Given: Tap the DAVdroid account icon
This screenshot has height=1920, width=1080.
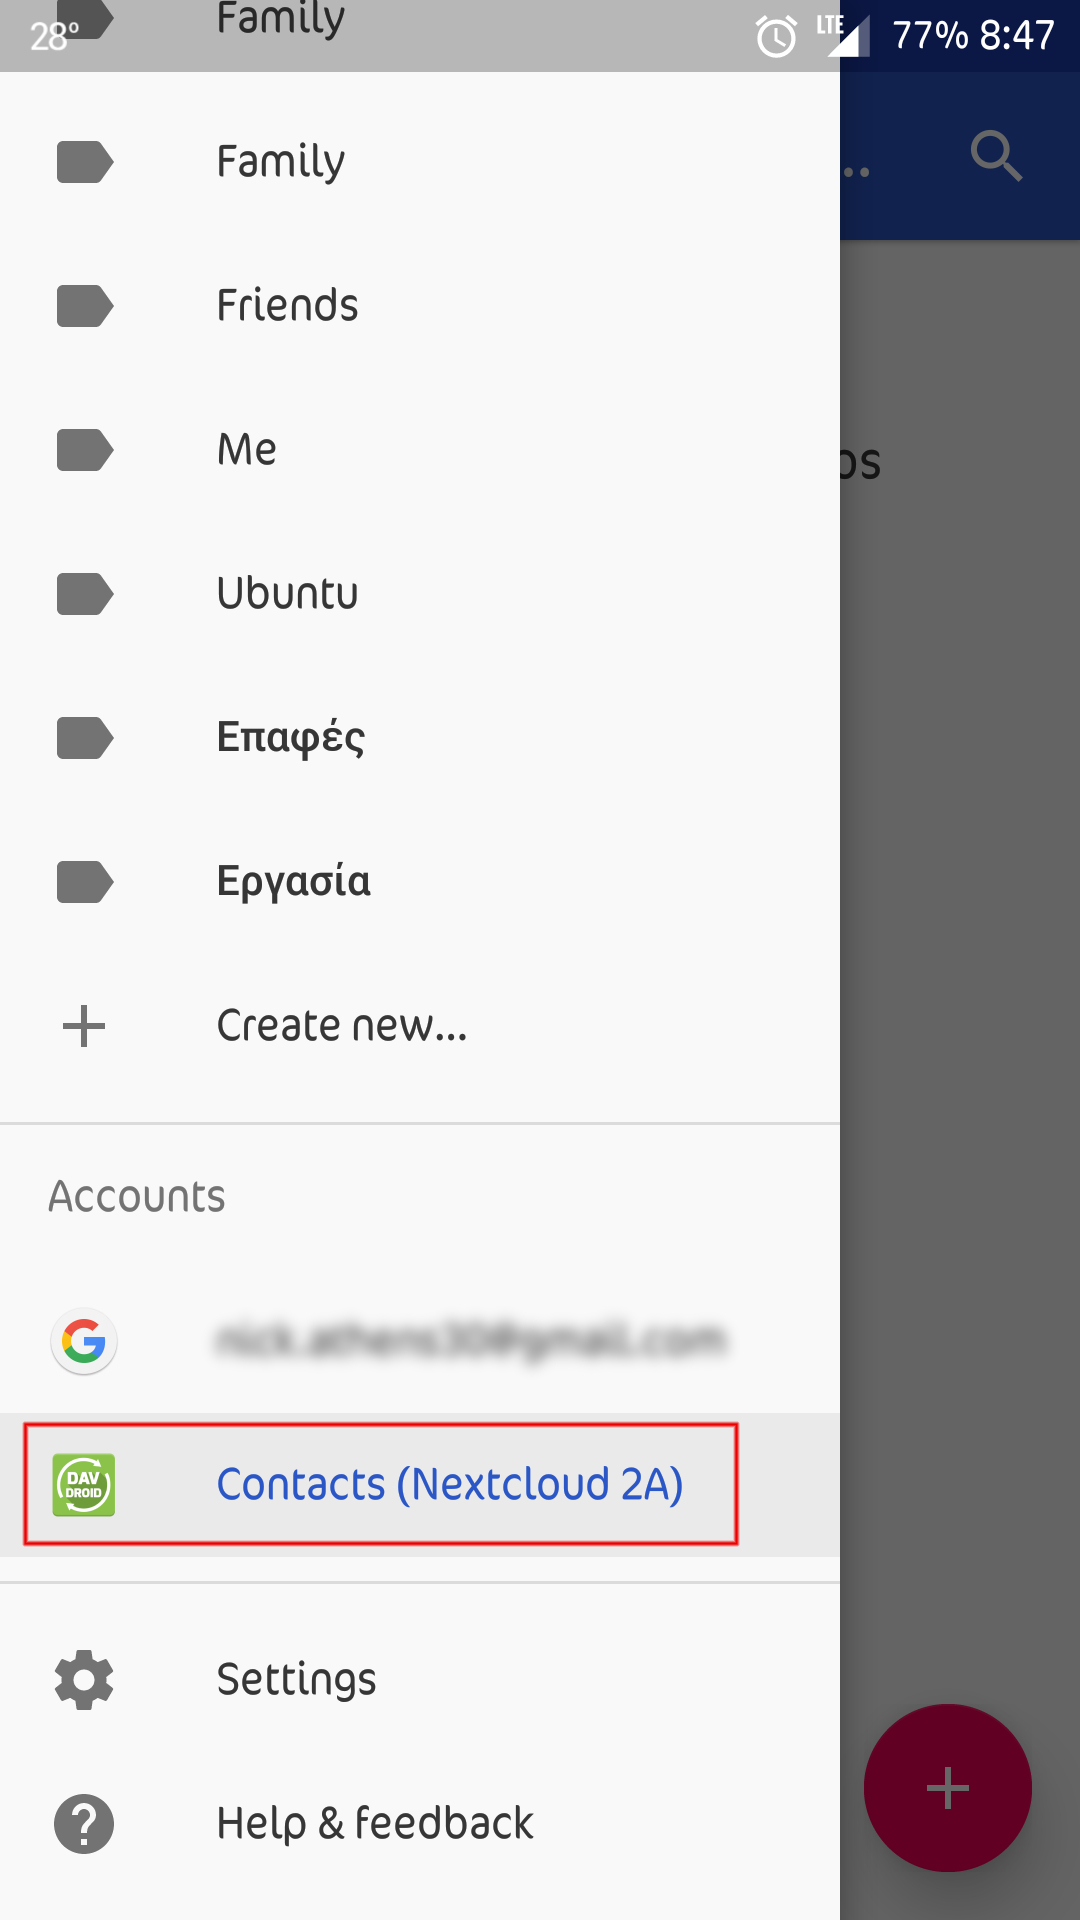Looking at the screenshot, I should tap(84, 1485).
